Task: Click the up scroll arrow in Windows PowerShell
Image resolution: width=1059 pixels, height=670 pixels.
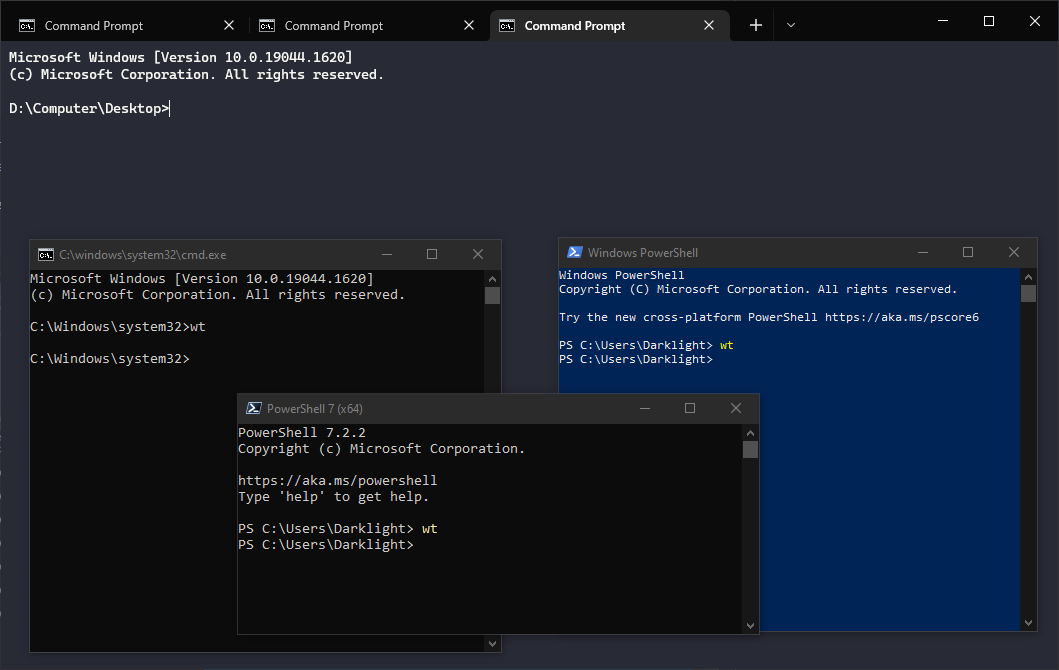Action: pos(1028,276)
